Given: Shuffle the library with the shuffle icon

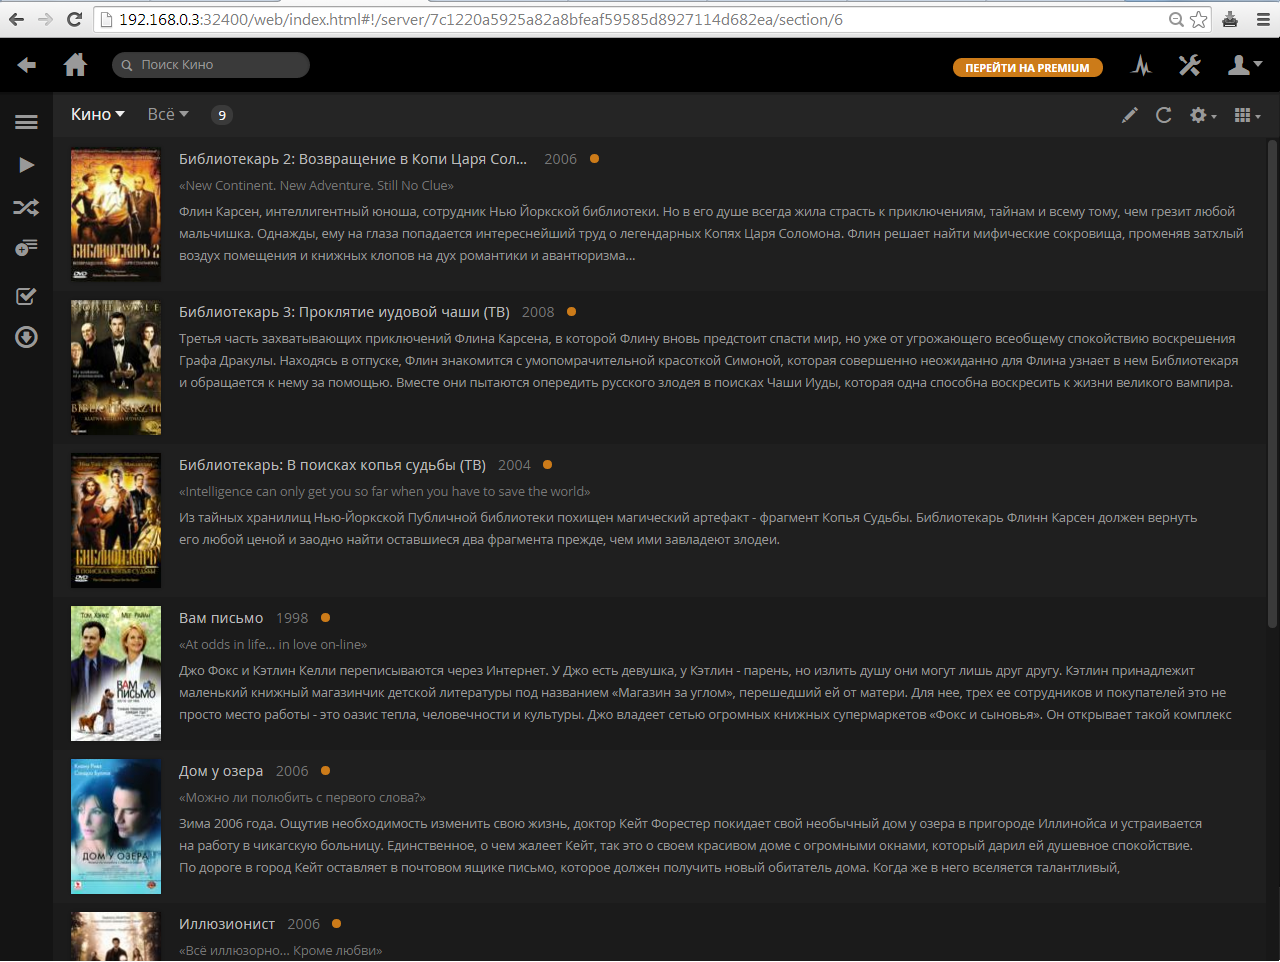Looking at the screenshot, I should (26, 208).
